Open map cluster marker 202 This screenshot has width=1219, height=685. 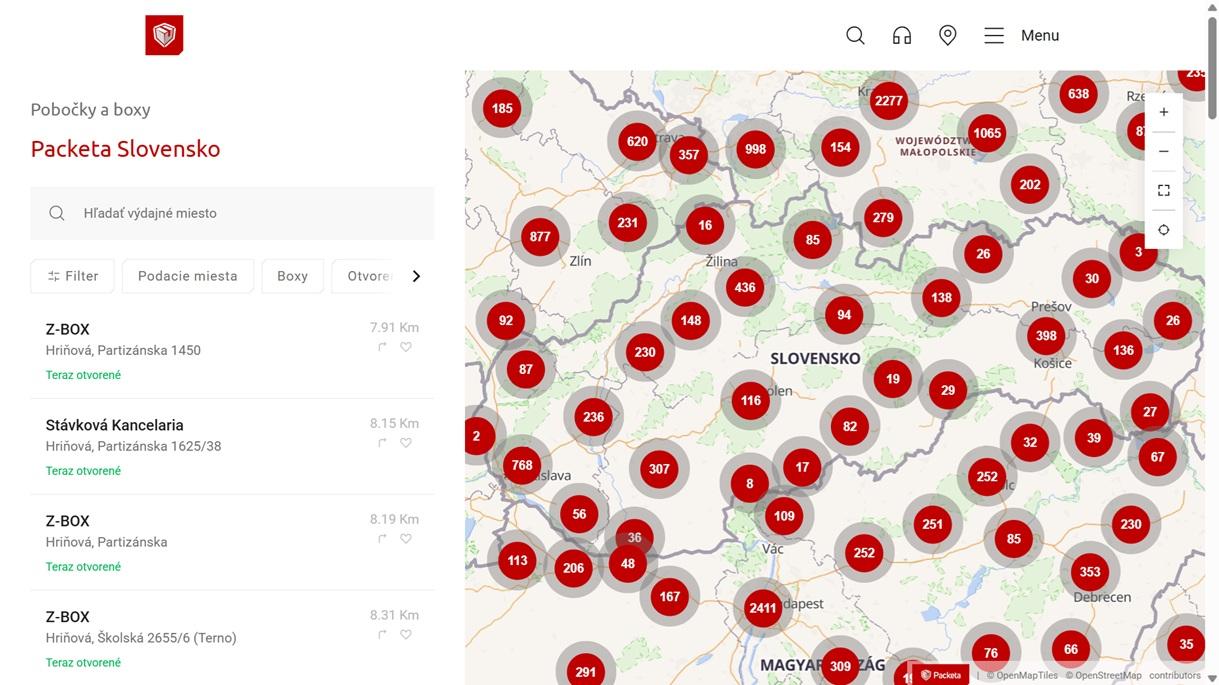pyautogui.click(x=1030, y=184)
